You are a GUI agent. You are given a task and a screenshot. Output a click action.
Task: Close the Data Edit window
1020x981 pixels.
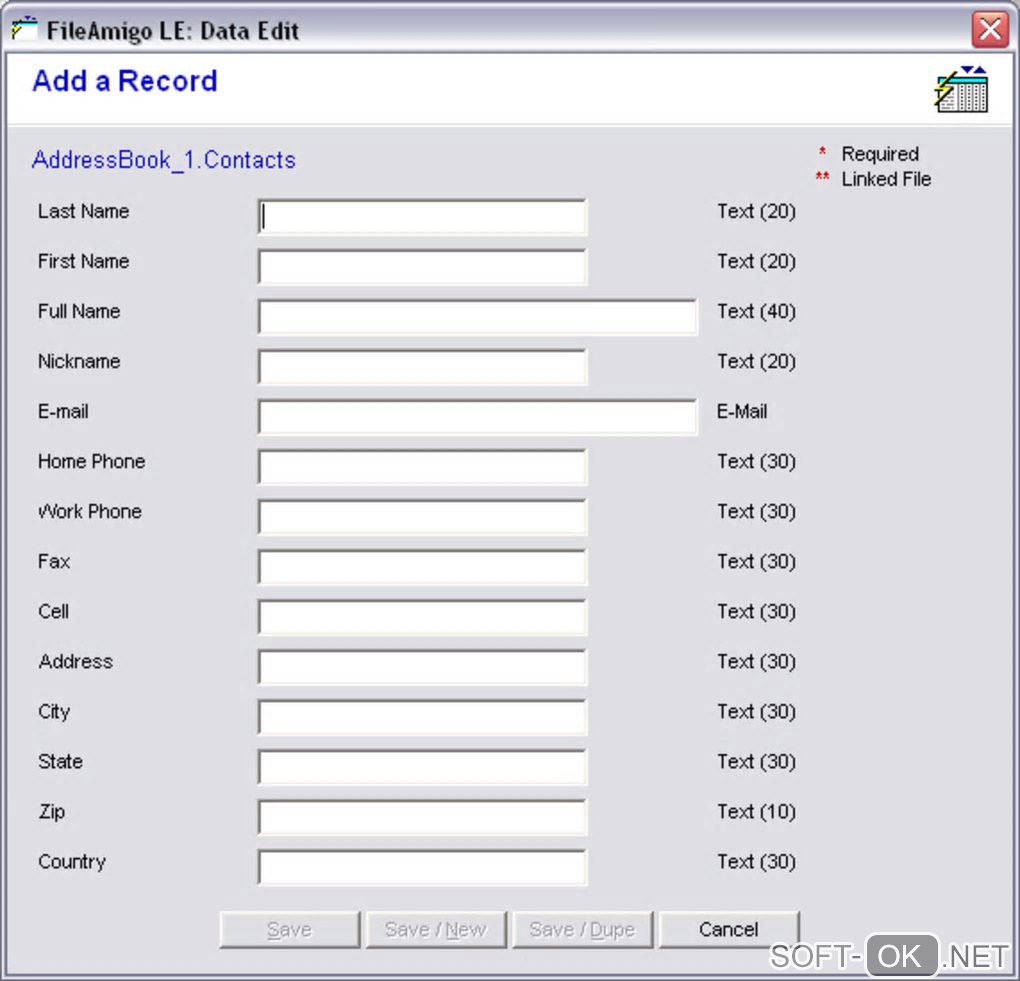pyautogui.click(x=990, y=29)
